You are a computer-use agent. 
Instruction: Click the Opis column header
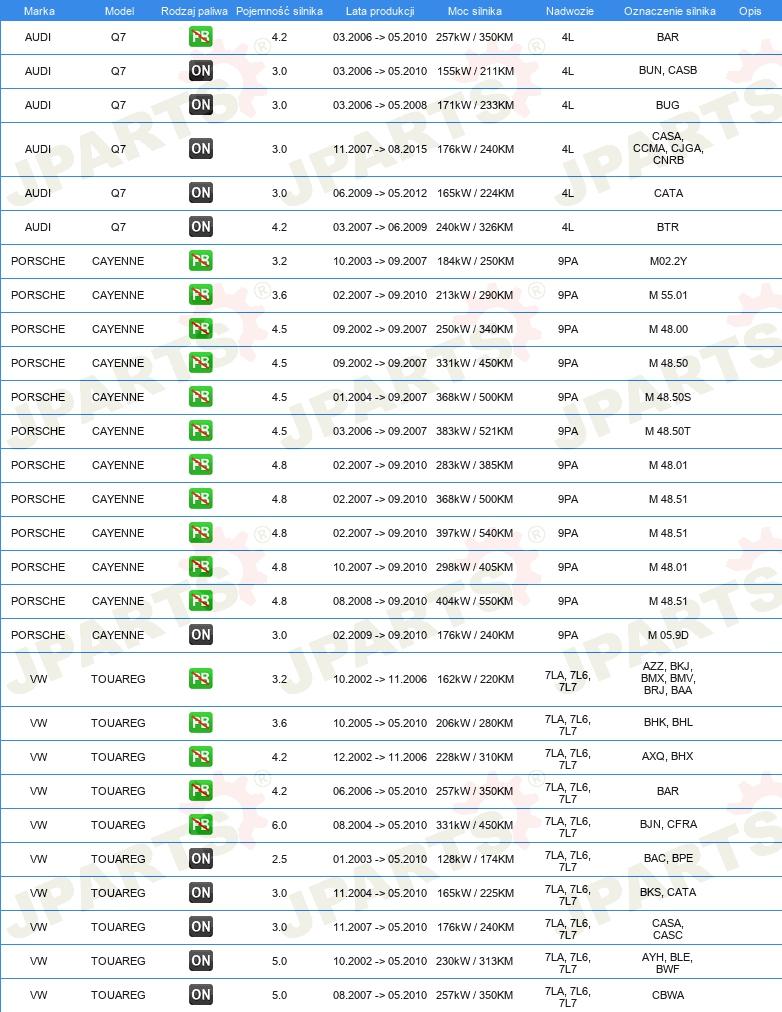[750, 11]
